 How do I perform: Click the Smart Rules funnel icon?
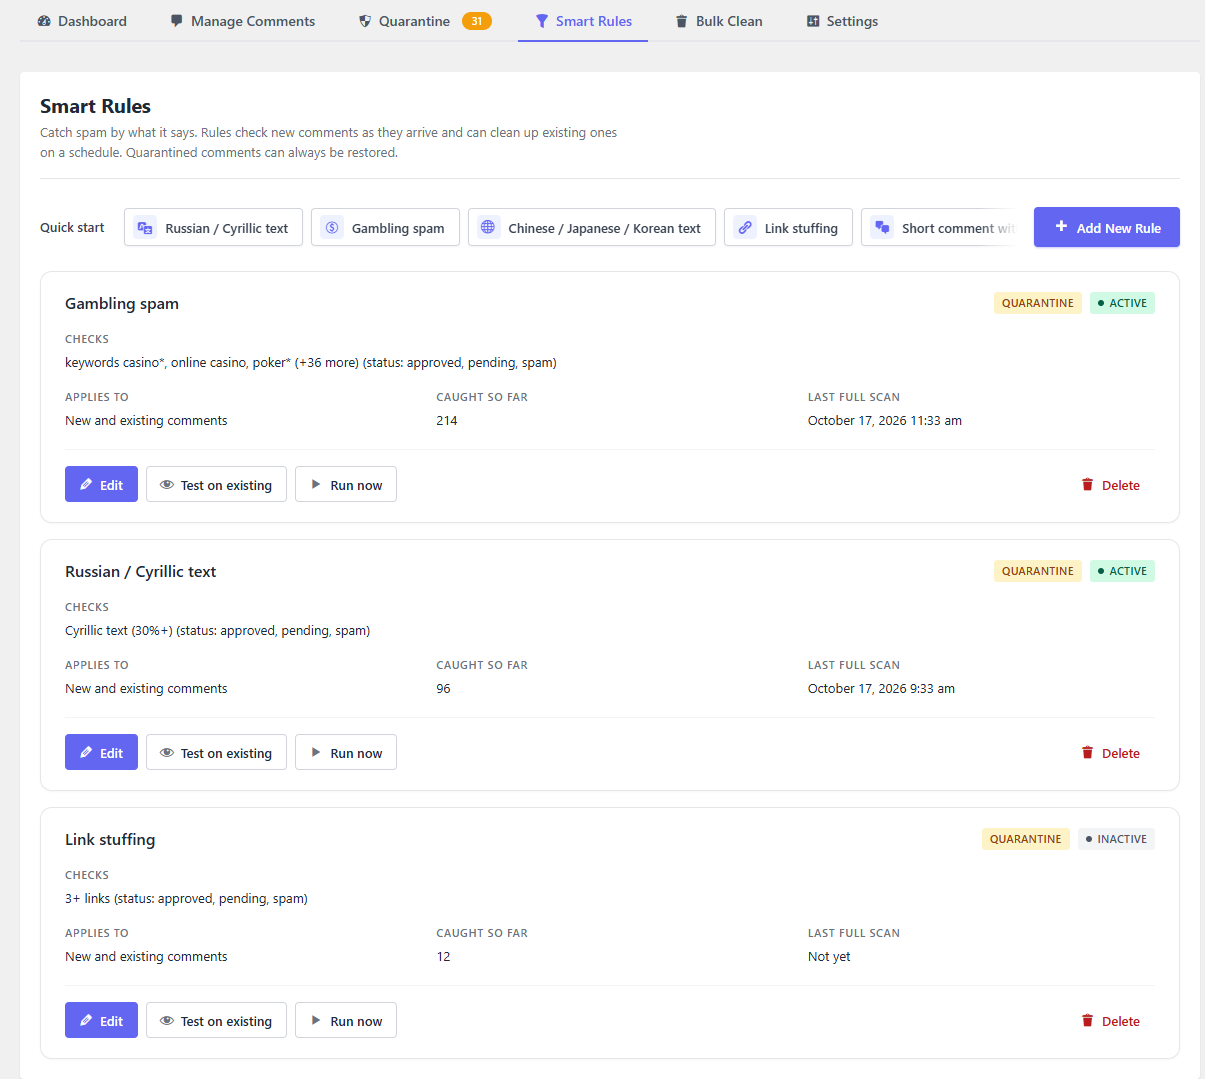click(x=542, y=21)
